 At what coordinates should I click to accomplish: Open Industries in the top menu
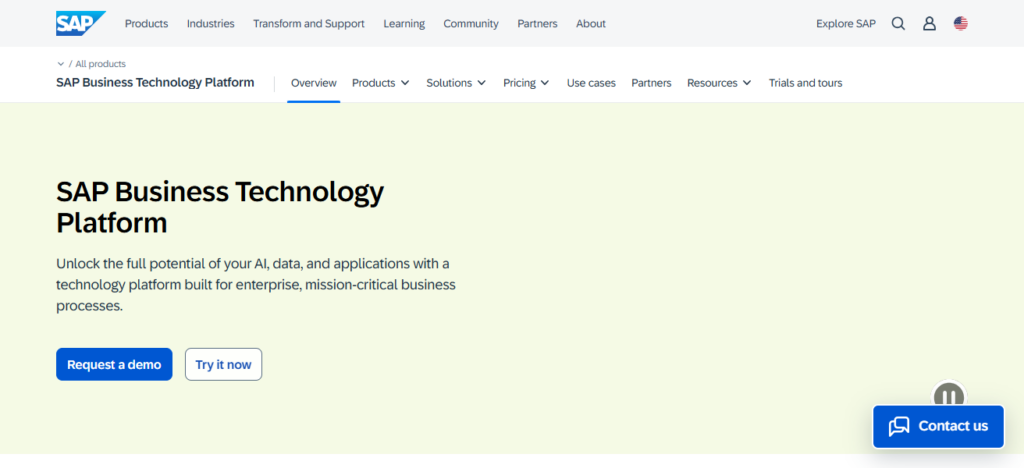point(210,23)
